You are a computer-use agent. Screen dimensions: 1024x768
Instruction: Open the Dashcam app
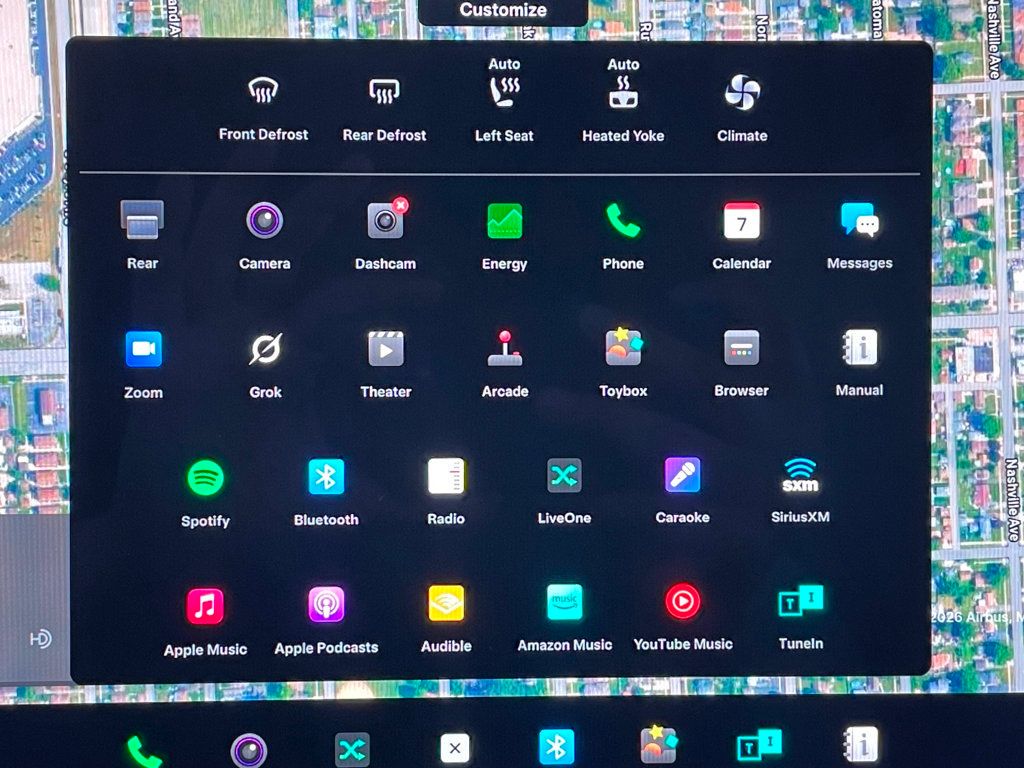385,221
